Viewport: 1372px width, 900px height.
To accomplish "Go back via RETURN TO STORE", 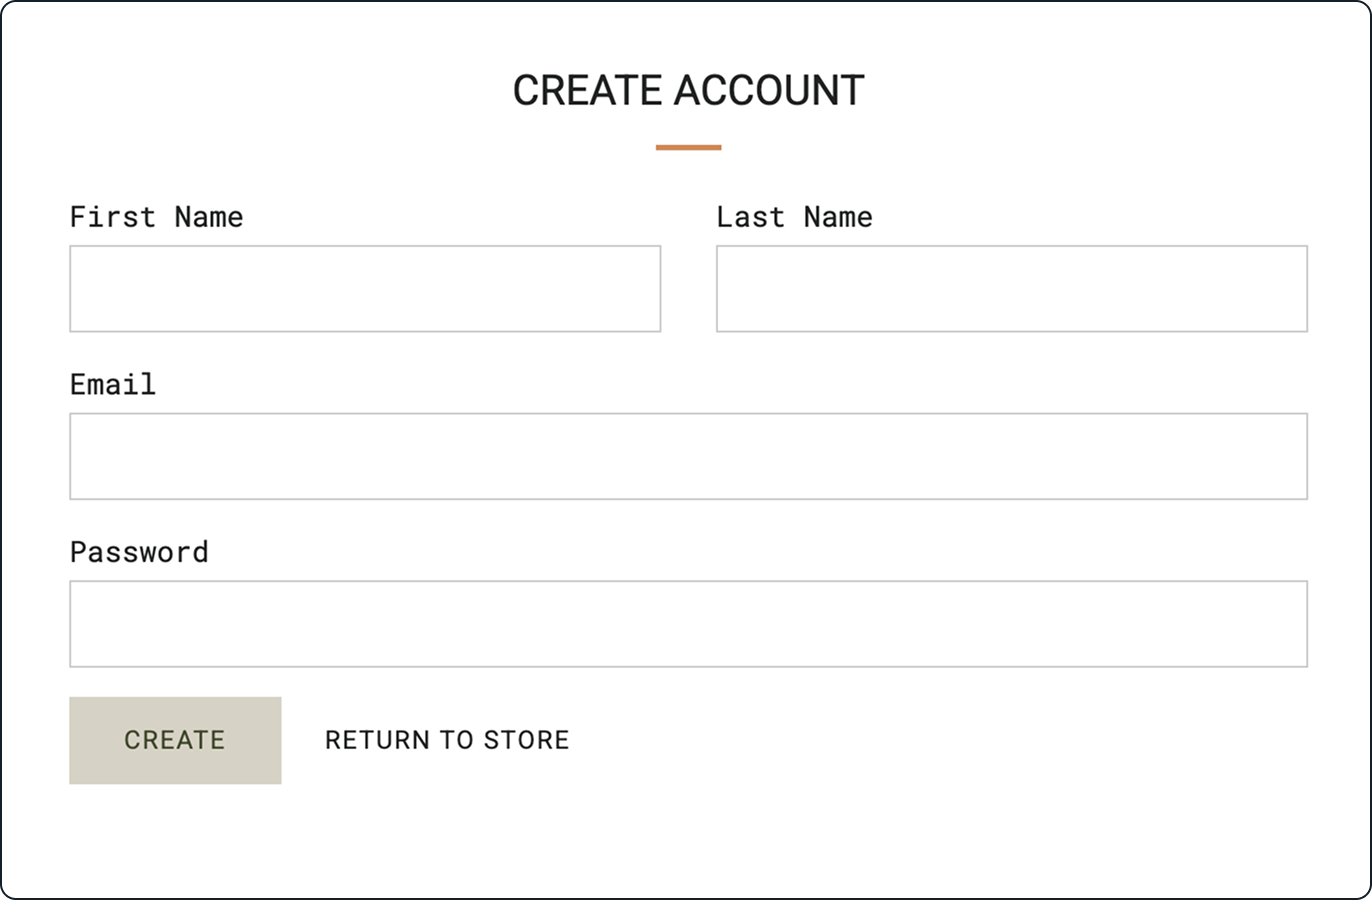I will [x=447, y=740].
